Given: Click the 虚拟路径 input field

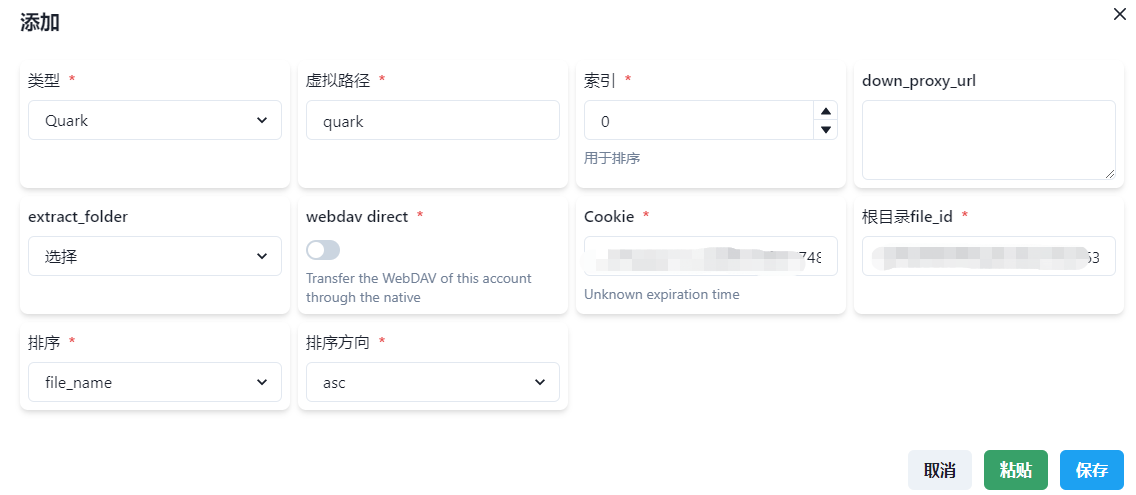Looking at the screenshot, I should point(432,120).
